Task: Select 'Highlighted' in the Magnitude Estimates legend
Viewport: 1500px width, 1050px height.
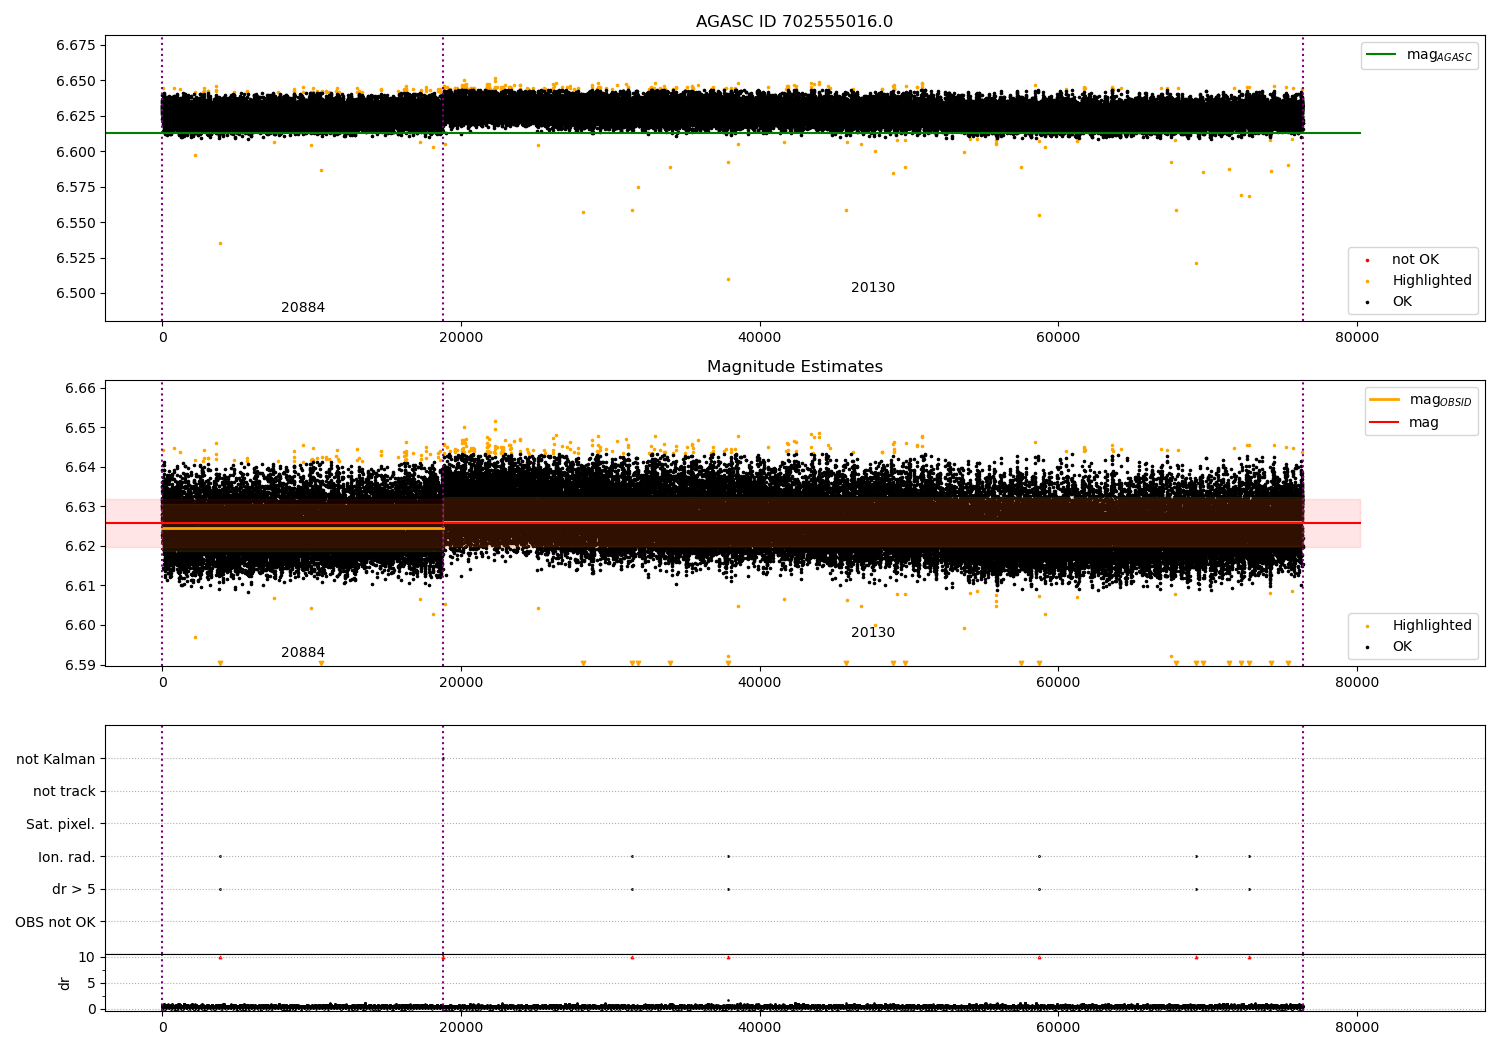Action: (1432, 626)
